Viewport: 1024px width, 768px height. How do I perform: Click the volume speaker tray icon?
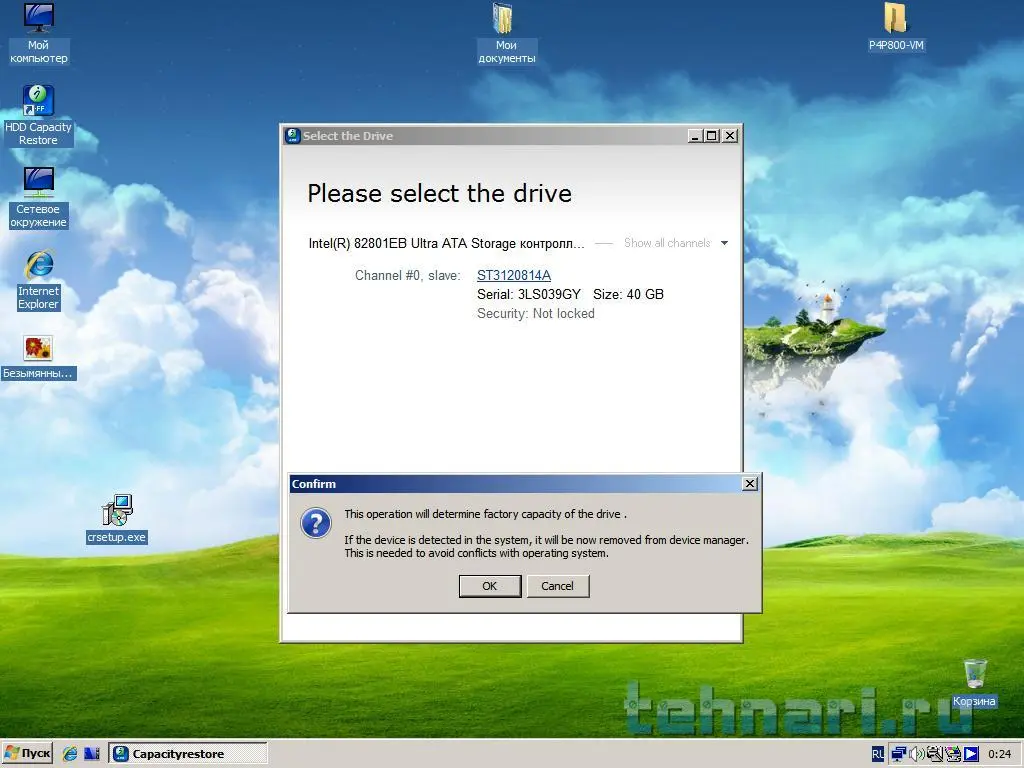click(x=916, y=754)
